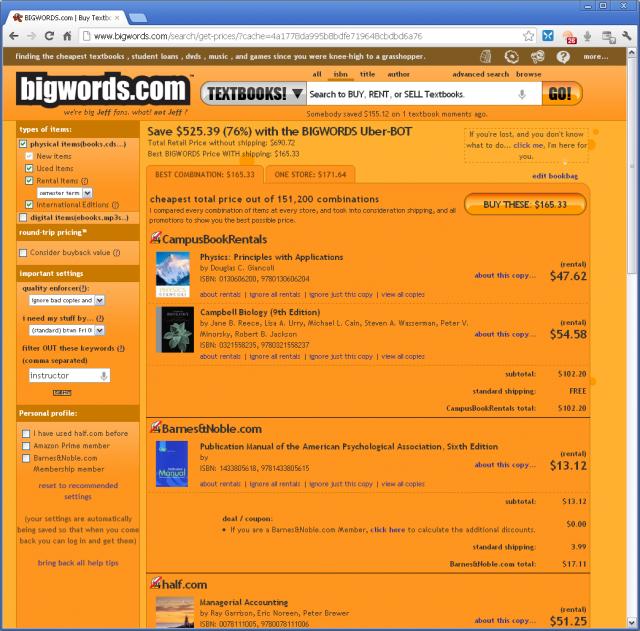Viewport: 640px width, 631px height.
Task: Click 'more...' in the brown bar
Action: 596,56
